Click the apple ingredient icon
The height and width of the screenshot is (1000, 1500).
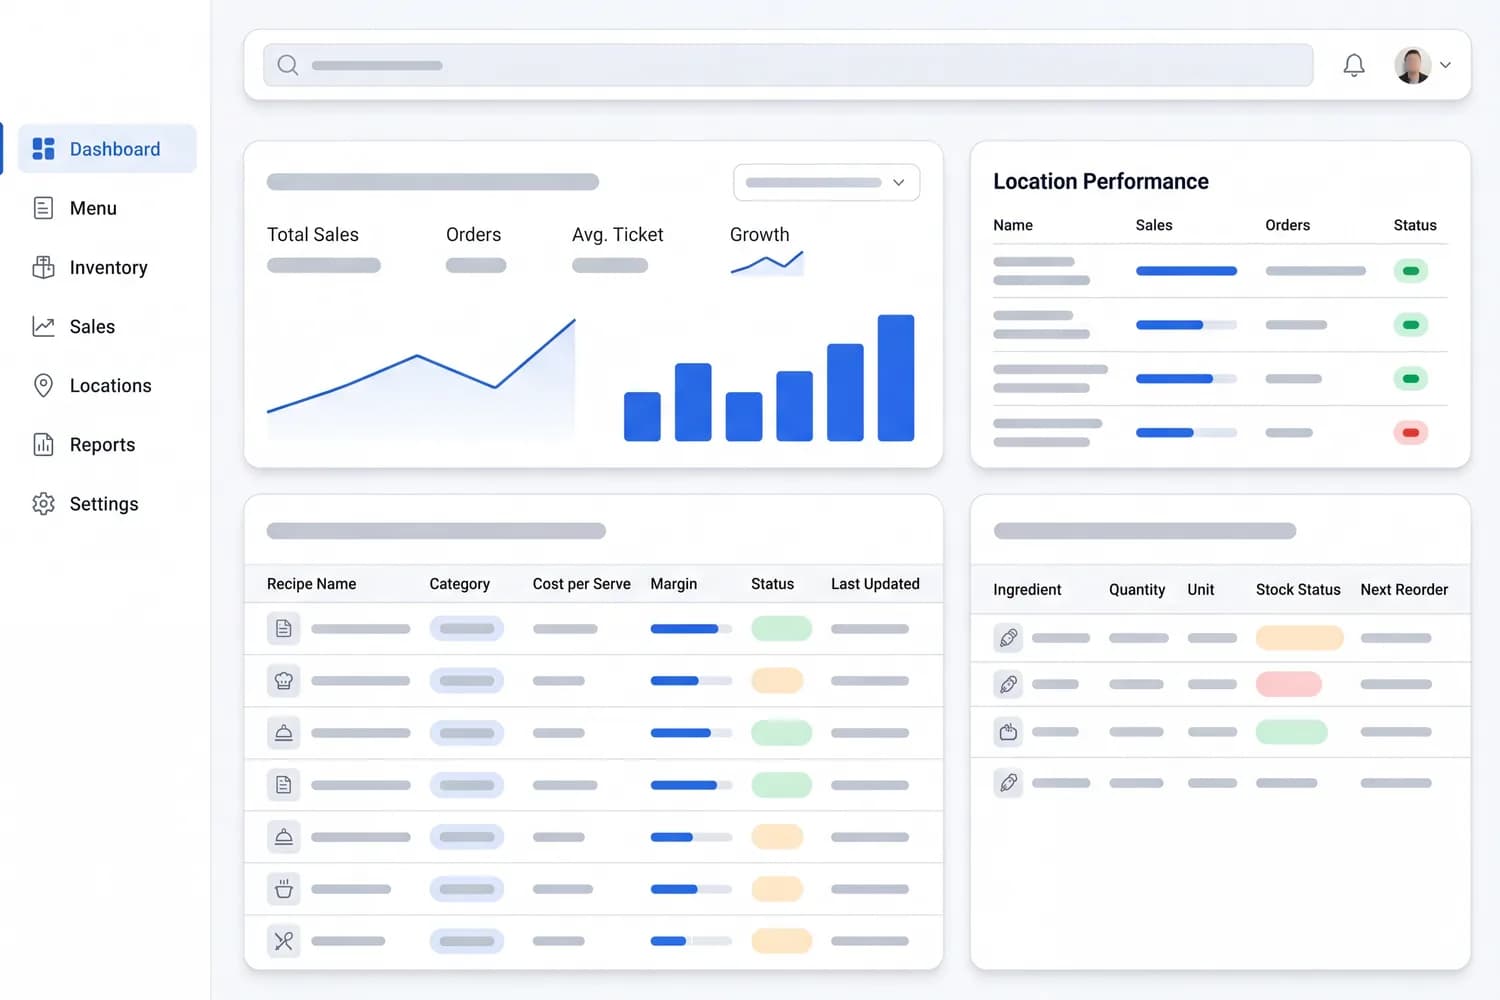tap(1008, 732)
